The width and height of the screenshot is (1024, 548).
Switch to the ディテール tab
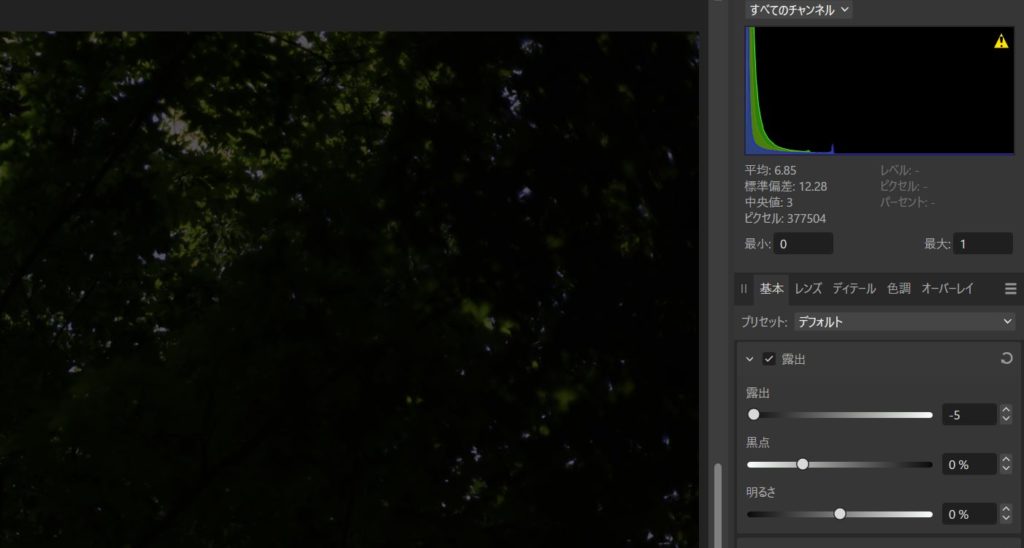point(854,289)
